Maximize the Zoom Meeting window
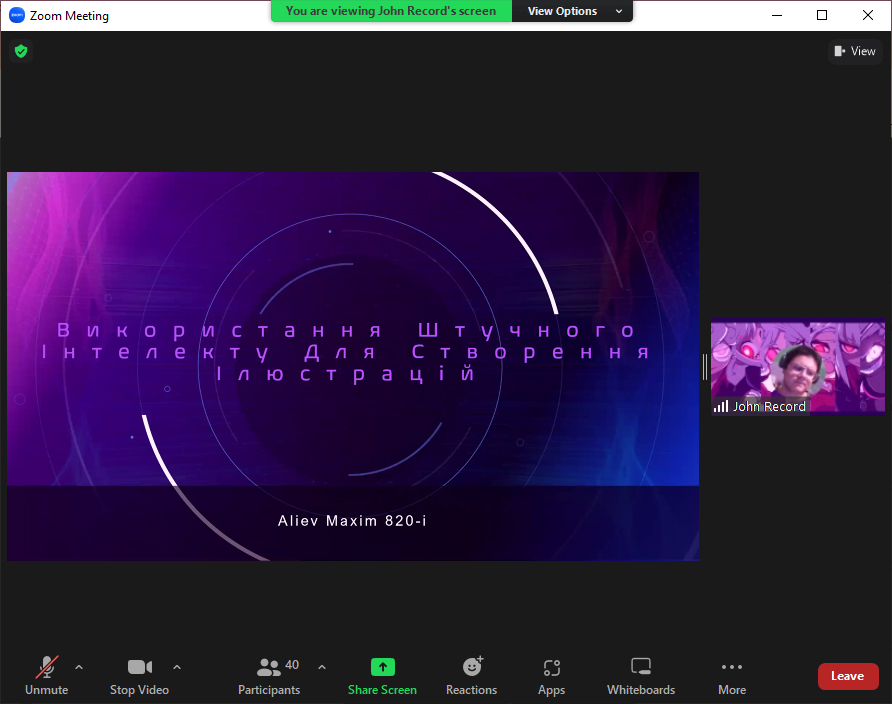This screenshot has height=704, width=892. pyautogui.click(x=822, y=15)
